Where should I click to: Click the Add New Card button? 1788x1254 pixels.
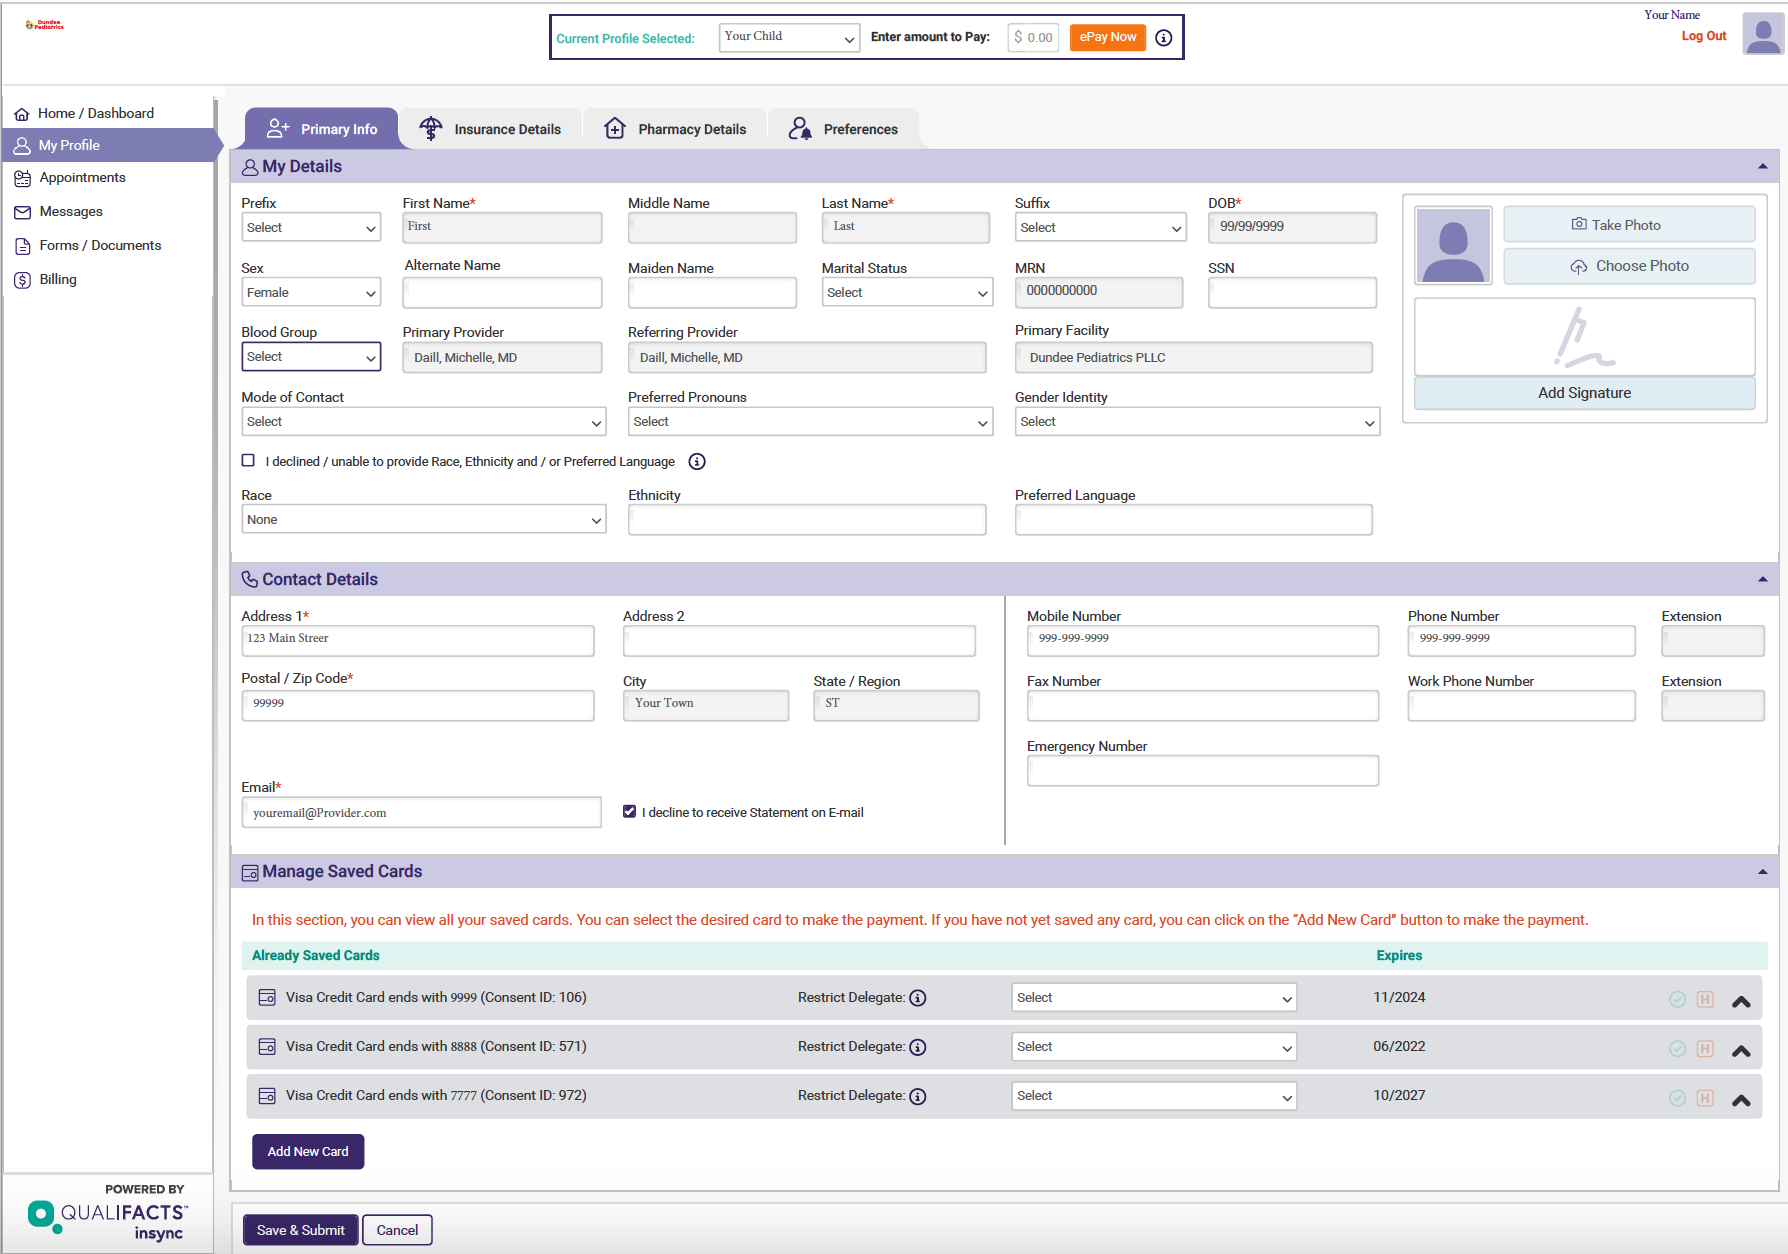coord(308,1152)
